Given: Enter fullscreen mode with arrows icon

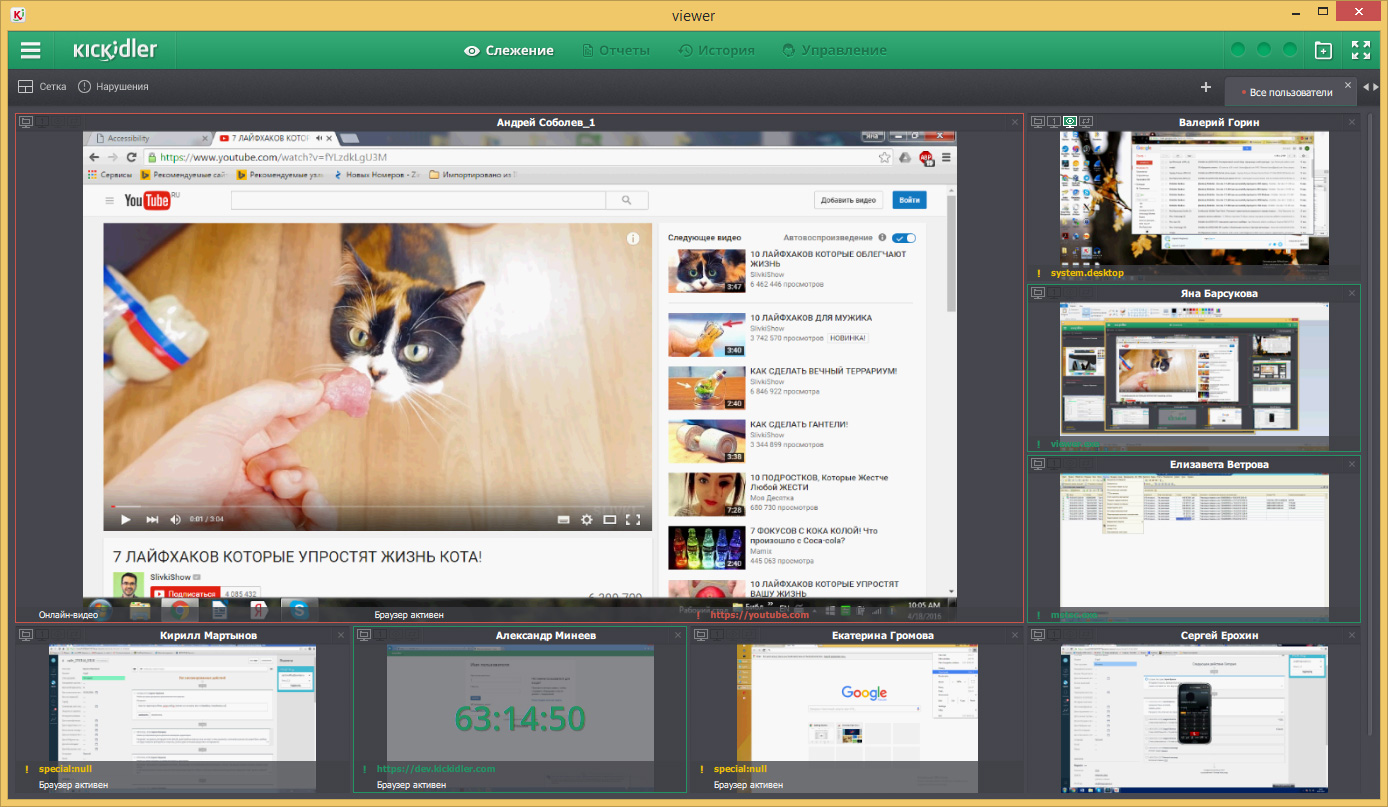Looking at the screenshot, I should [1361, 50].
